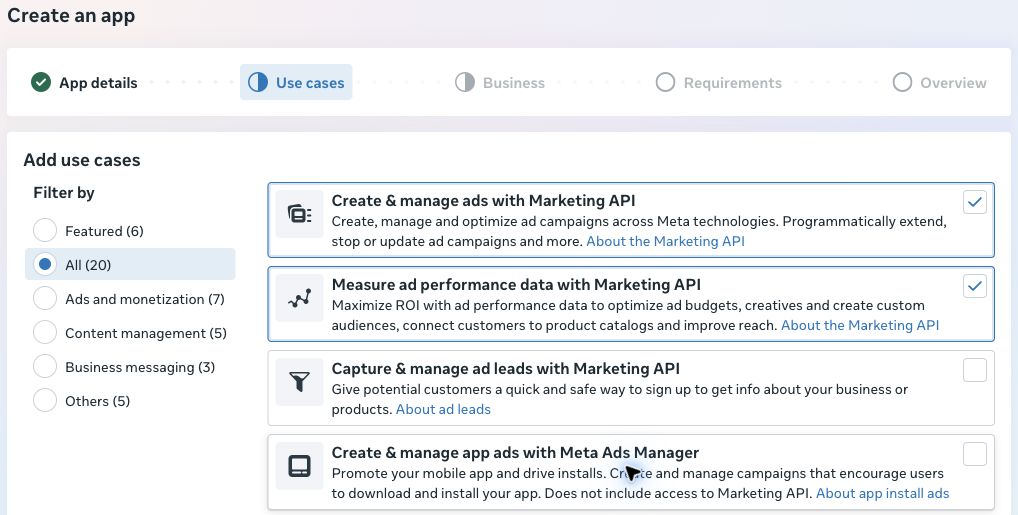
Task: Click Create & manage app ads with Meta Ads Manager title
Action: click(x=515, y=452)
